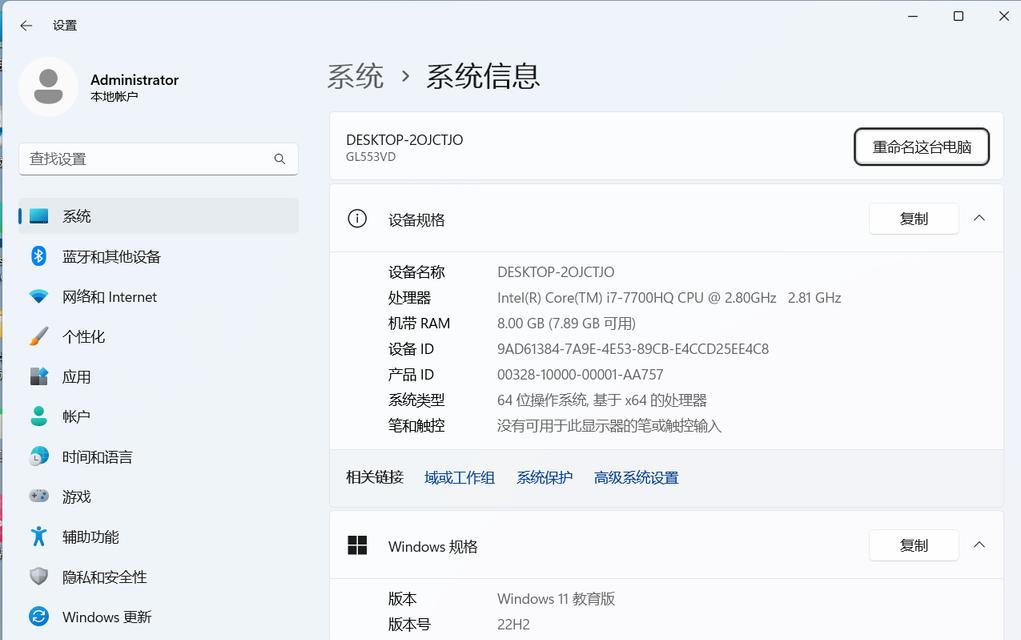Image resolution: width=1021 pixels, height=640 pixels.
Task: Open 系统 settings category
Action: tap(159, 216)
